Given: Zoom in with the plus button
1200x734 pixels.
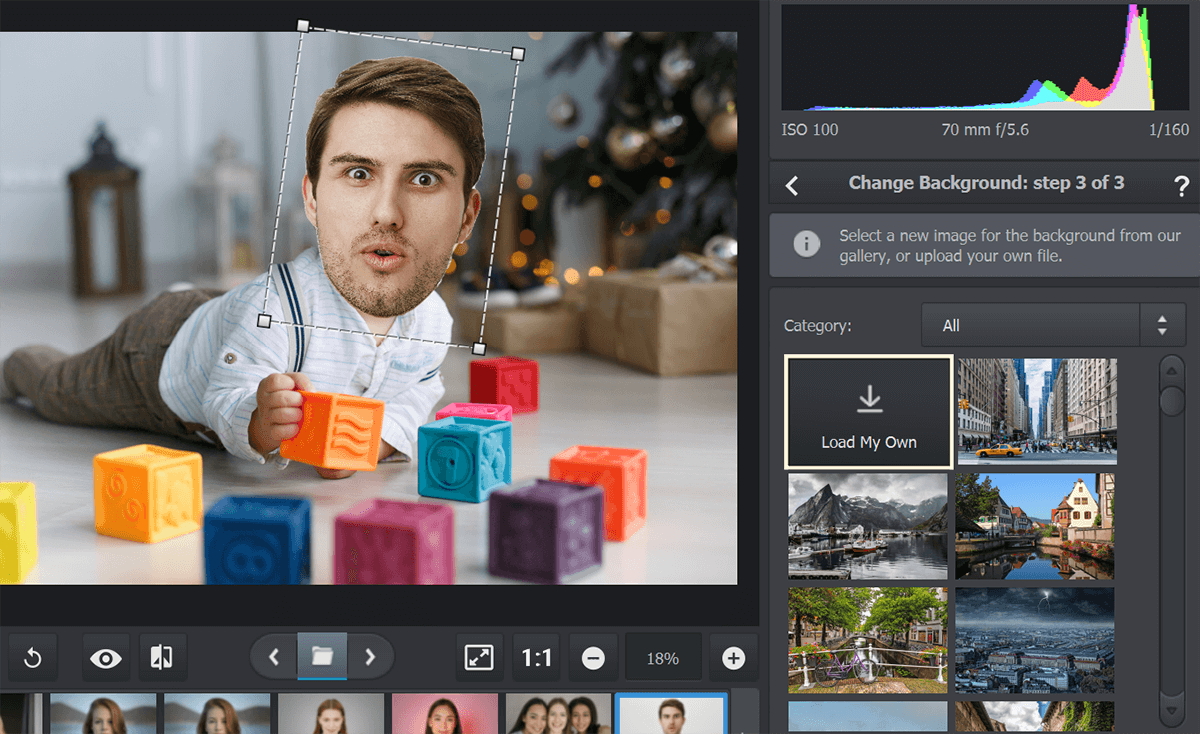Looking at the screenshot, I should coord(733,657).
